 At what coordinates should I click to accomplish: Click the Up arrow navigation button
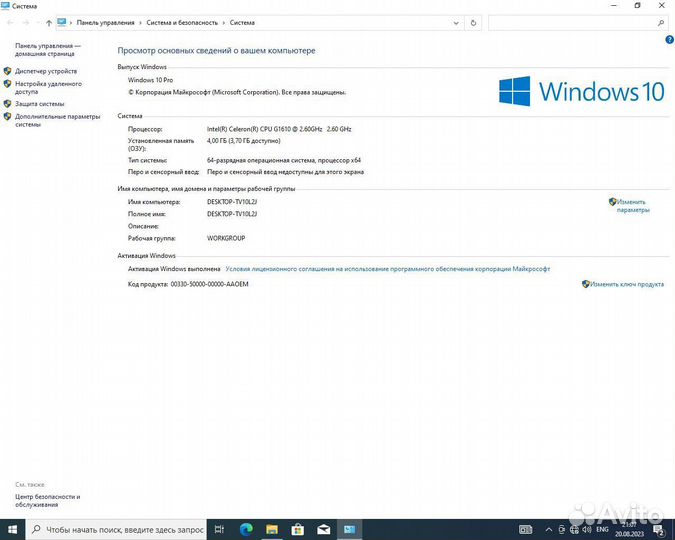point(49,23)
